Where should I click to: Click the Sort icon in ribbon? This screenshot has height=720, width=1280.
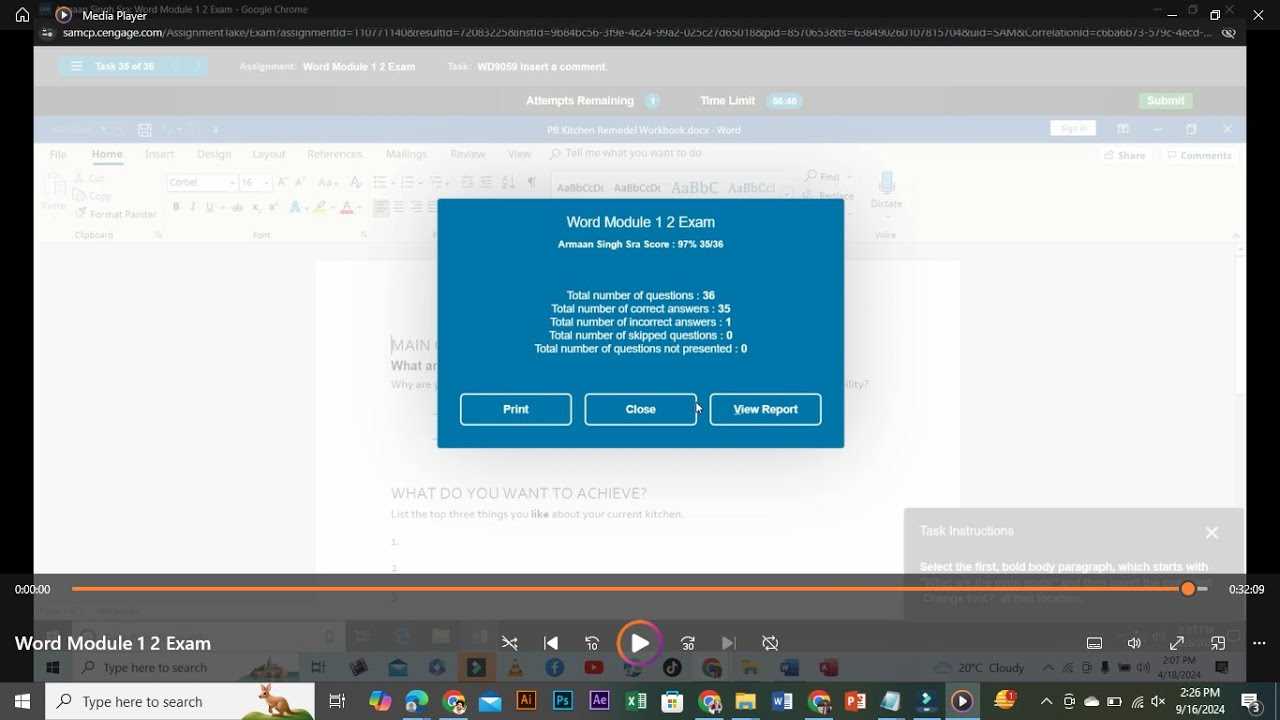(508, 183)
